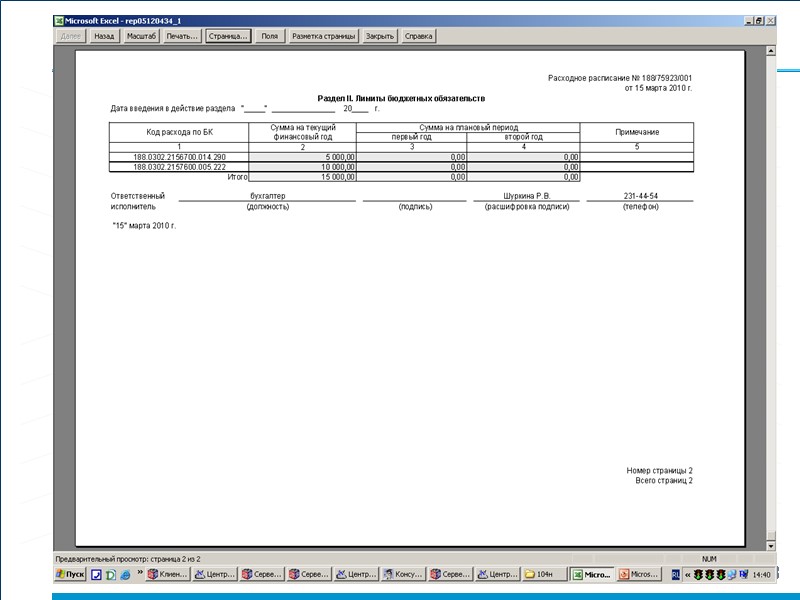Screen dimensions: 800x600
Task: Switch to Micros... PowerPoint taskbar button
Action: (639, 574)
